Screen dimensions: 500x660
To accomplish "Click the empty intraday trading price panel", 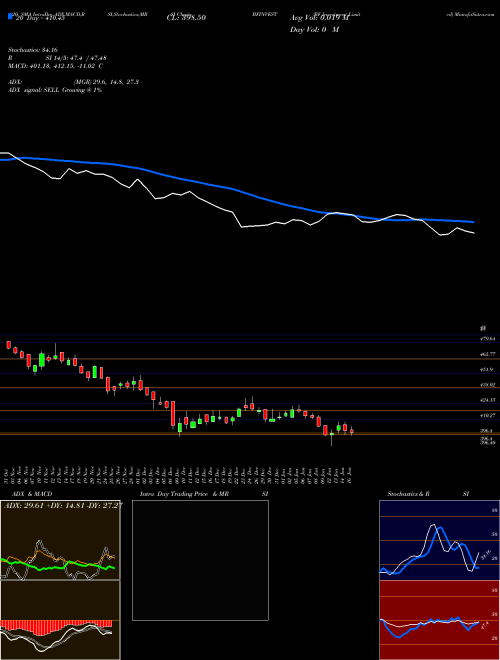I will [200, 560].
